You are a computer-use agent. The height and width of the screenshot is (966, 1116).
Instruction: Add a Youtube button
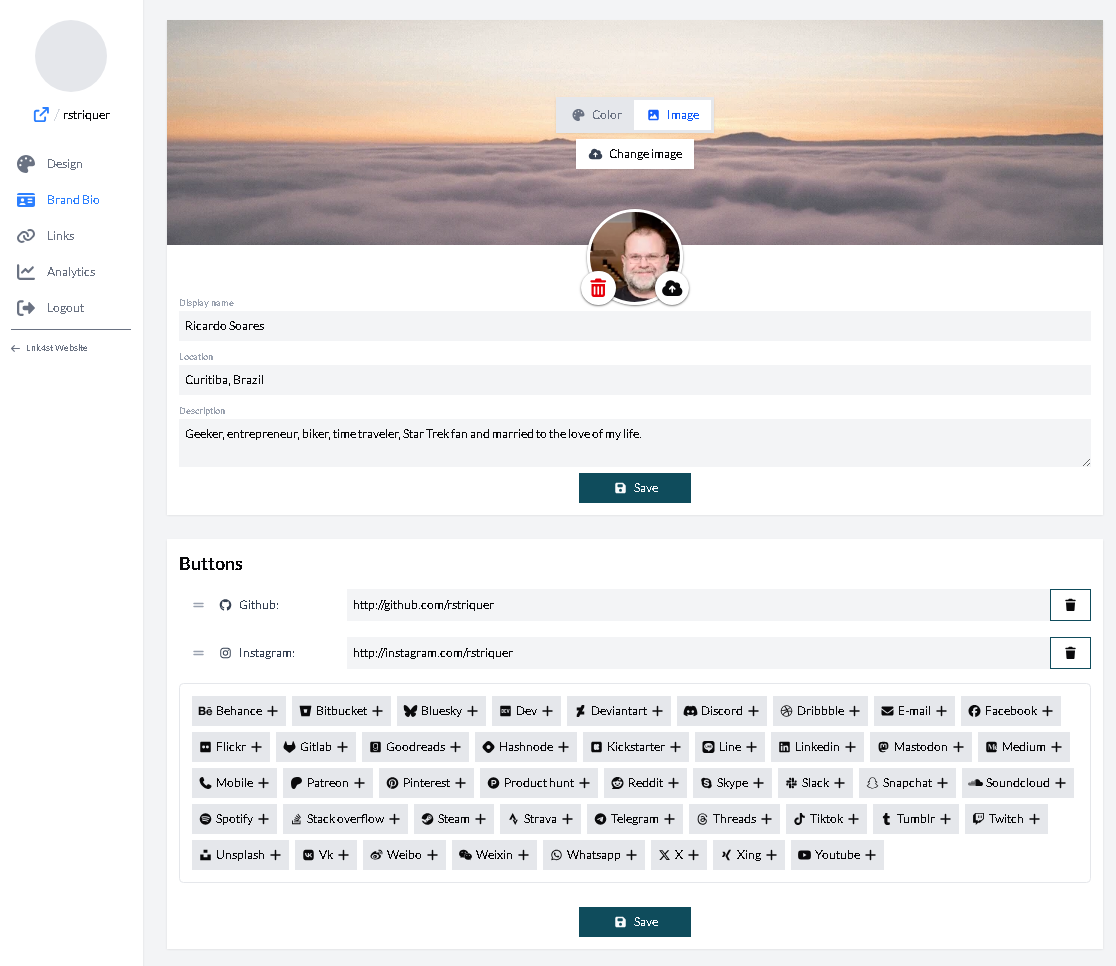(x=837, y=855)
